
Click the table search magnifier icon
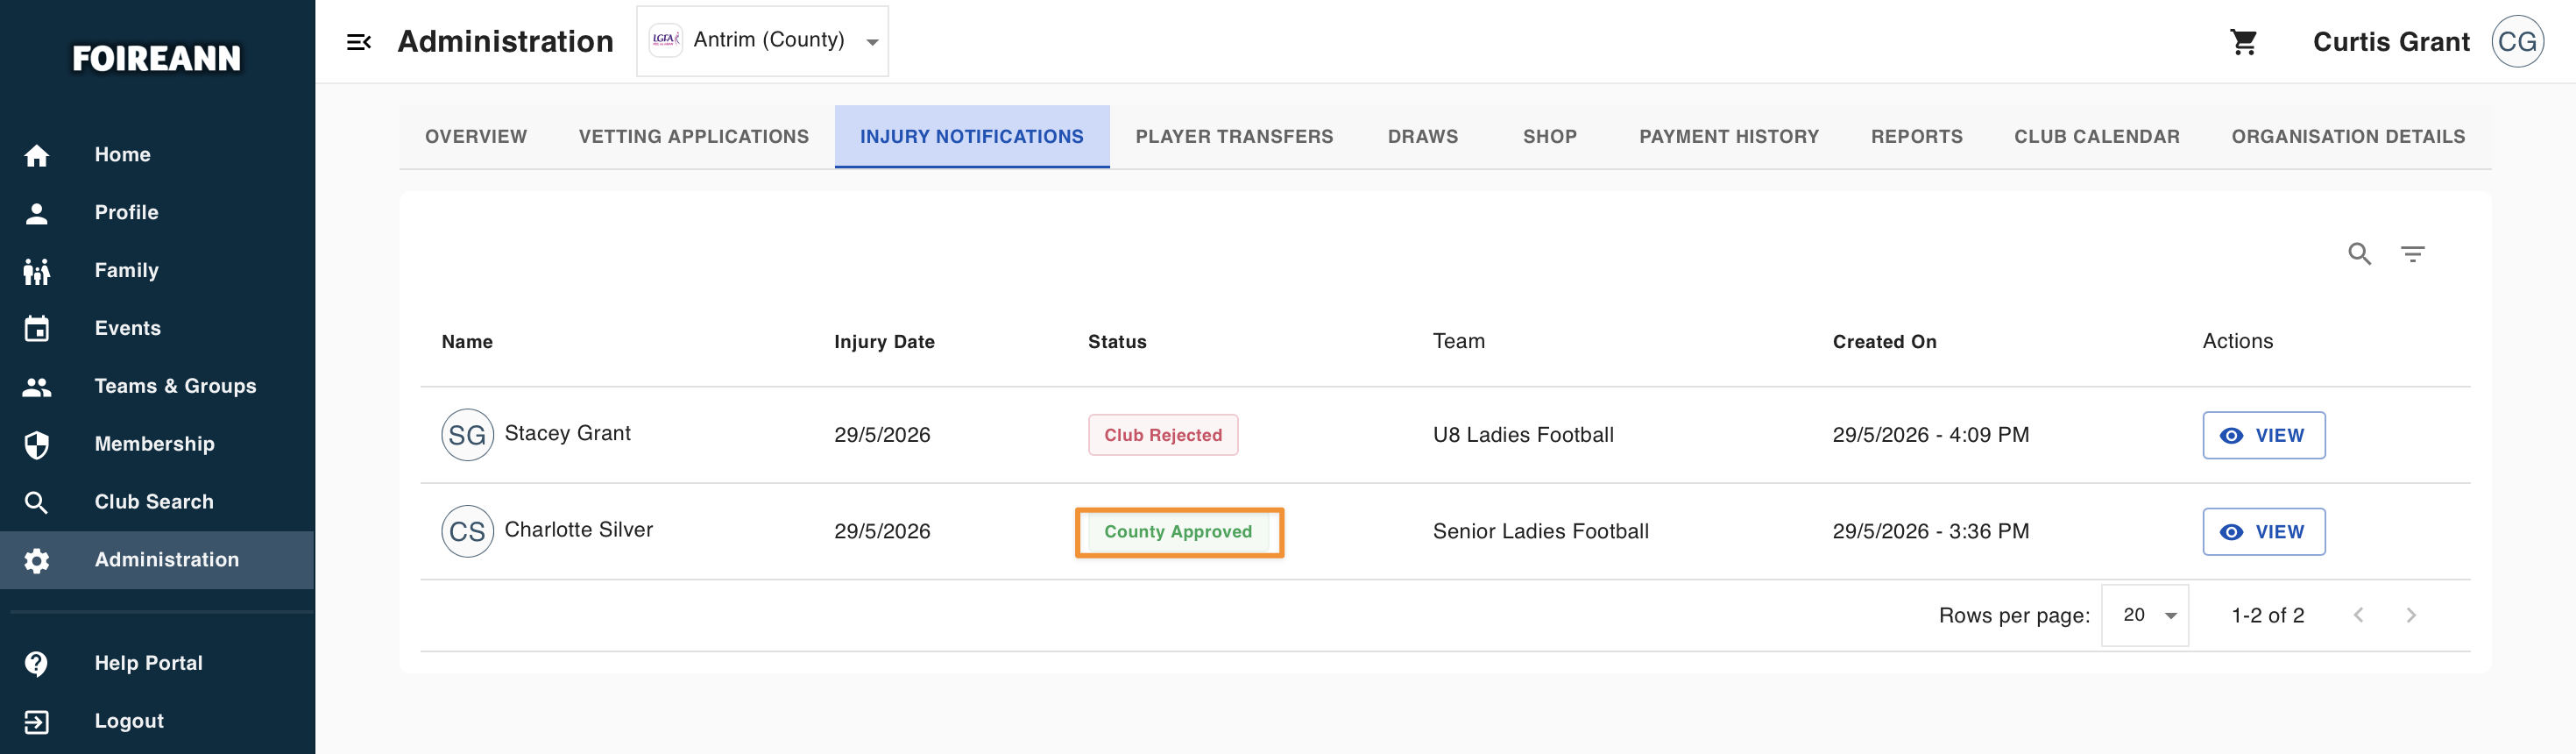pyautogui.click(x=2359, y=254)
